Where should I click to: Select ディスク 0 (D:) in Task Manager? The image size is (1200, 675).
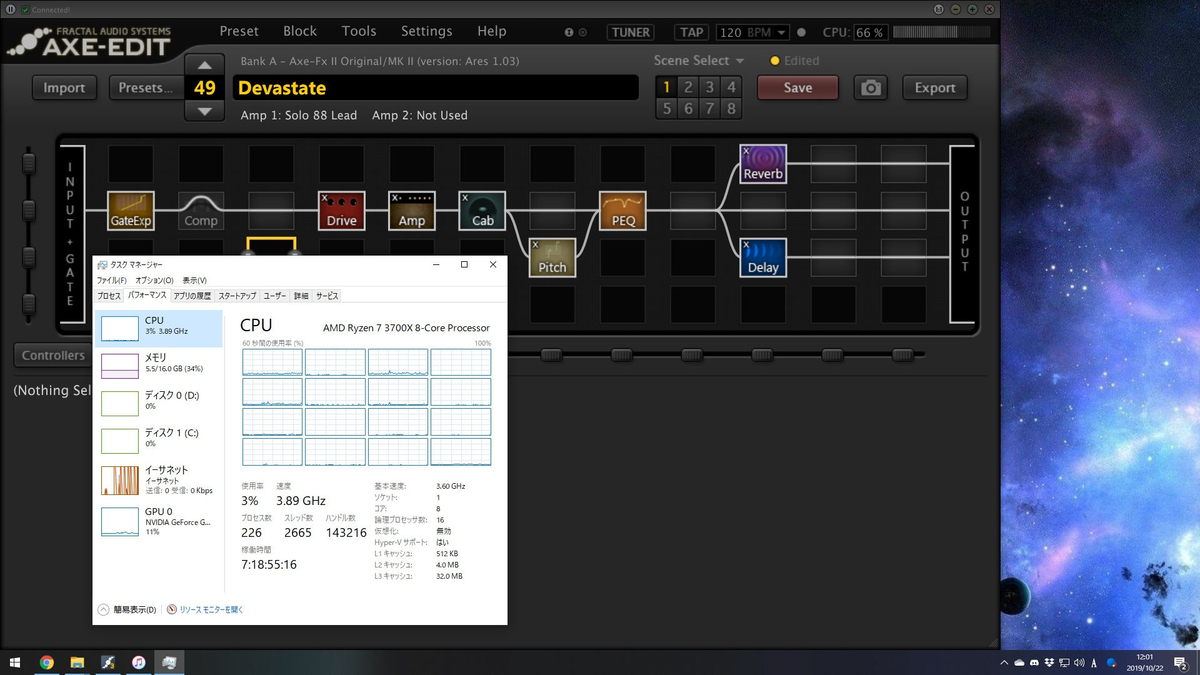click(x=158, y=402)
